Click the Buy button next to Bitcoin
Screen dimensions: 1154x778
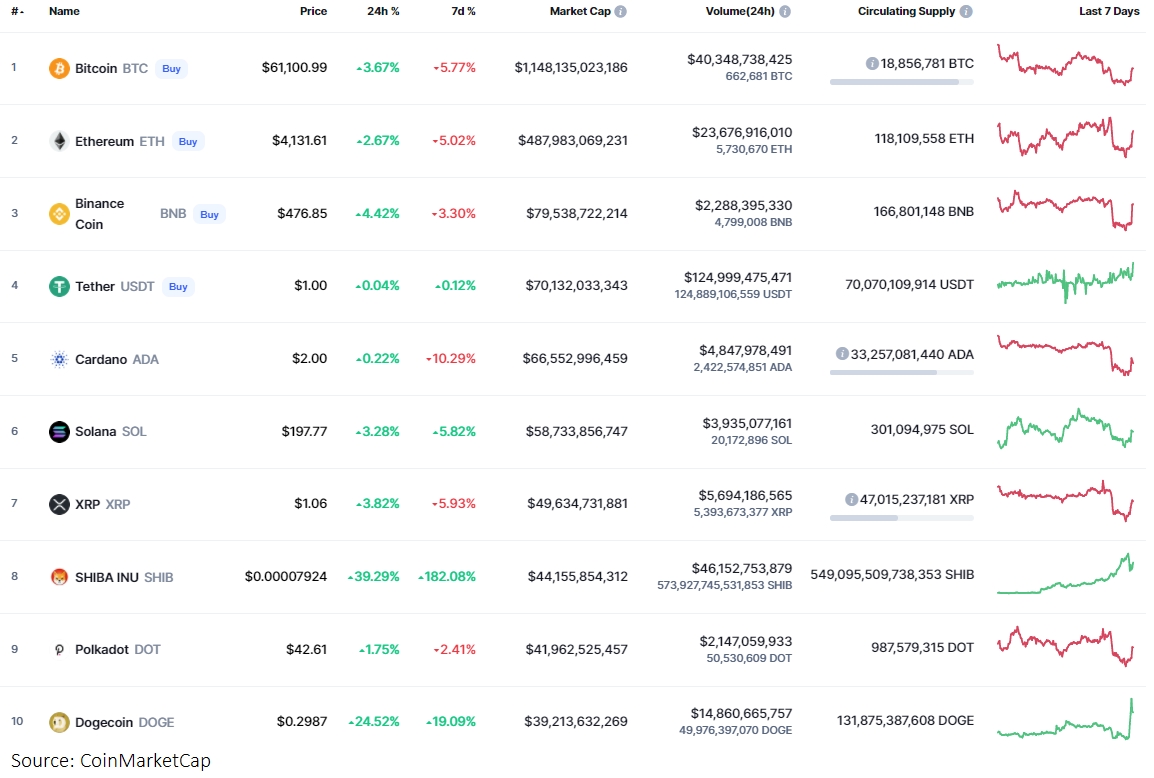171,68
